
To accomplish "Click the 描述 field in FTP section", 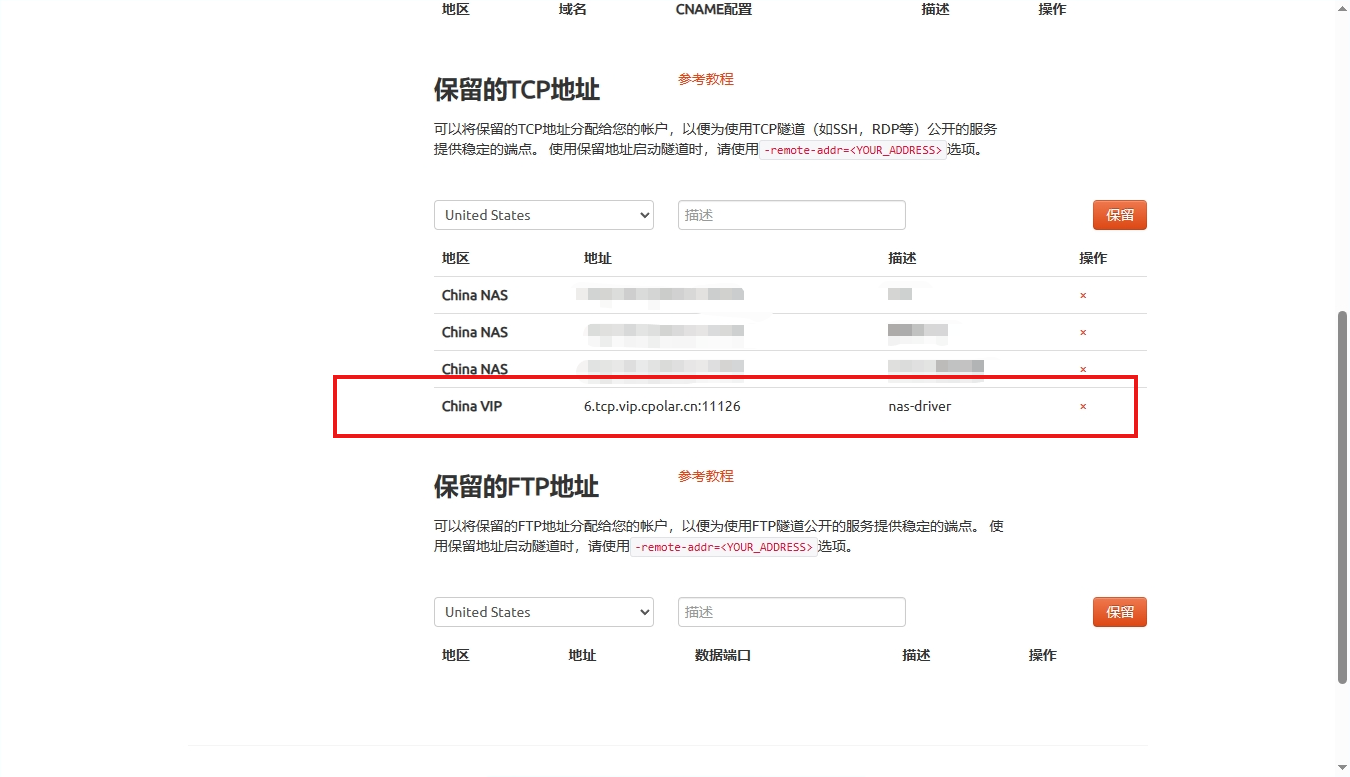I will click(x=791, y=612).
